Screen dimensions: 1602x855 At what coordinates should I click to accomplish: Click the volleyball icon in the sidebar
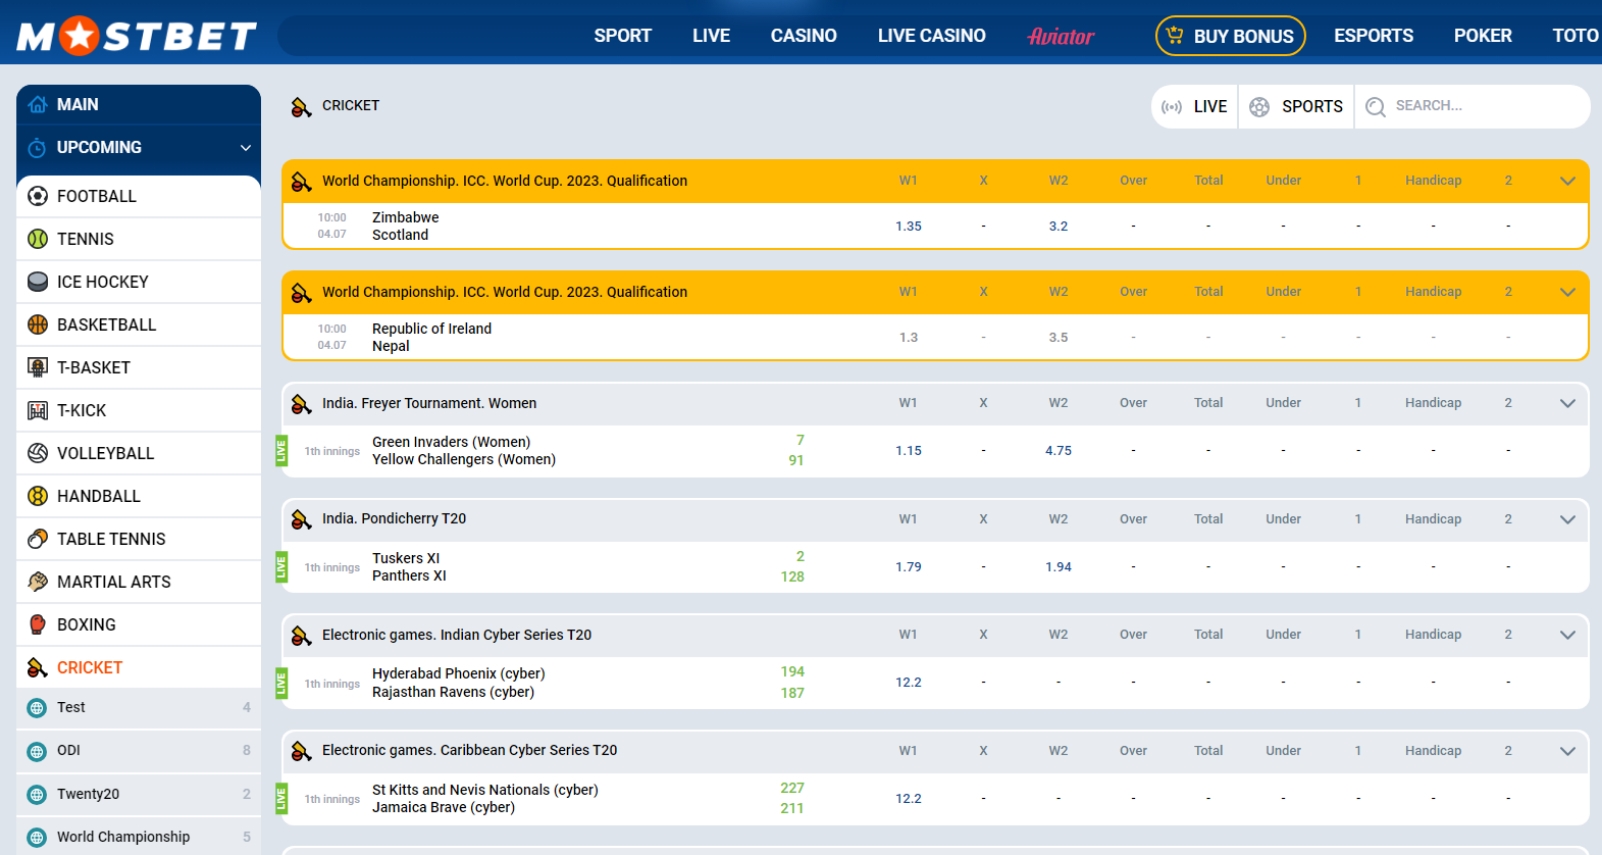(x=37, y=453)
